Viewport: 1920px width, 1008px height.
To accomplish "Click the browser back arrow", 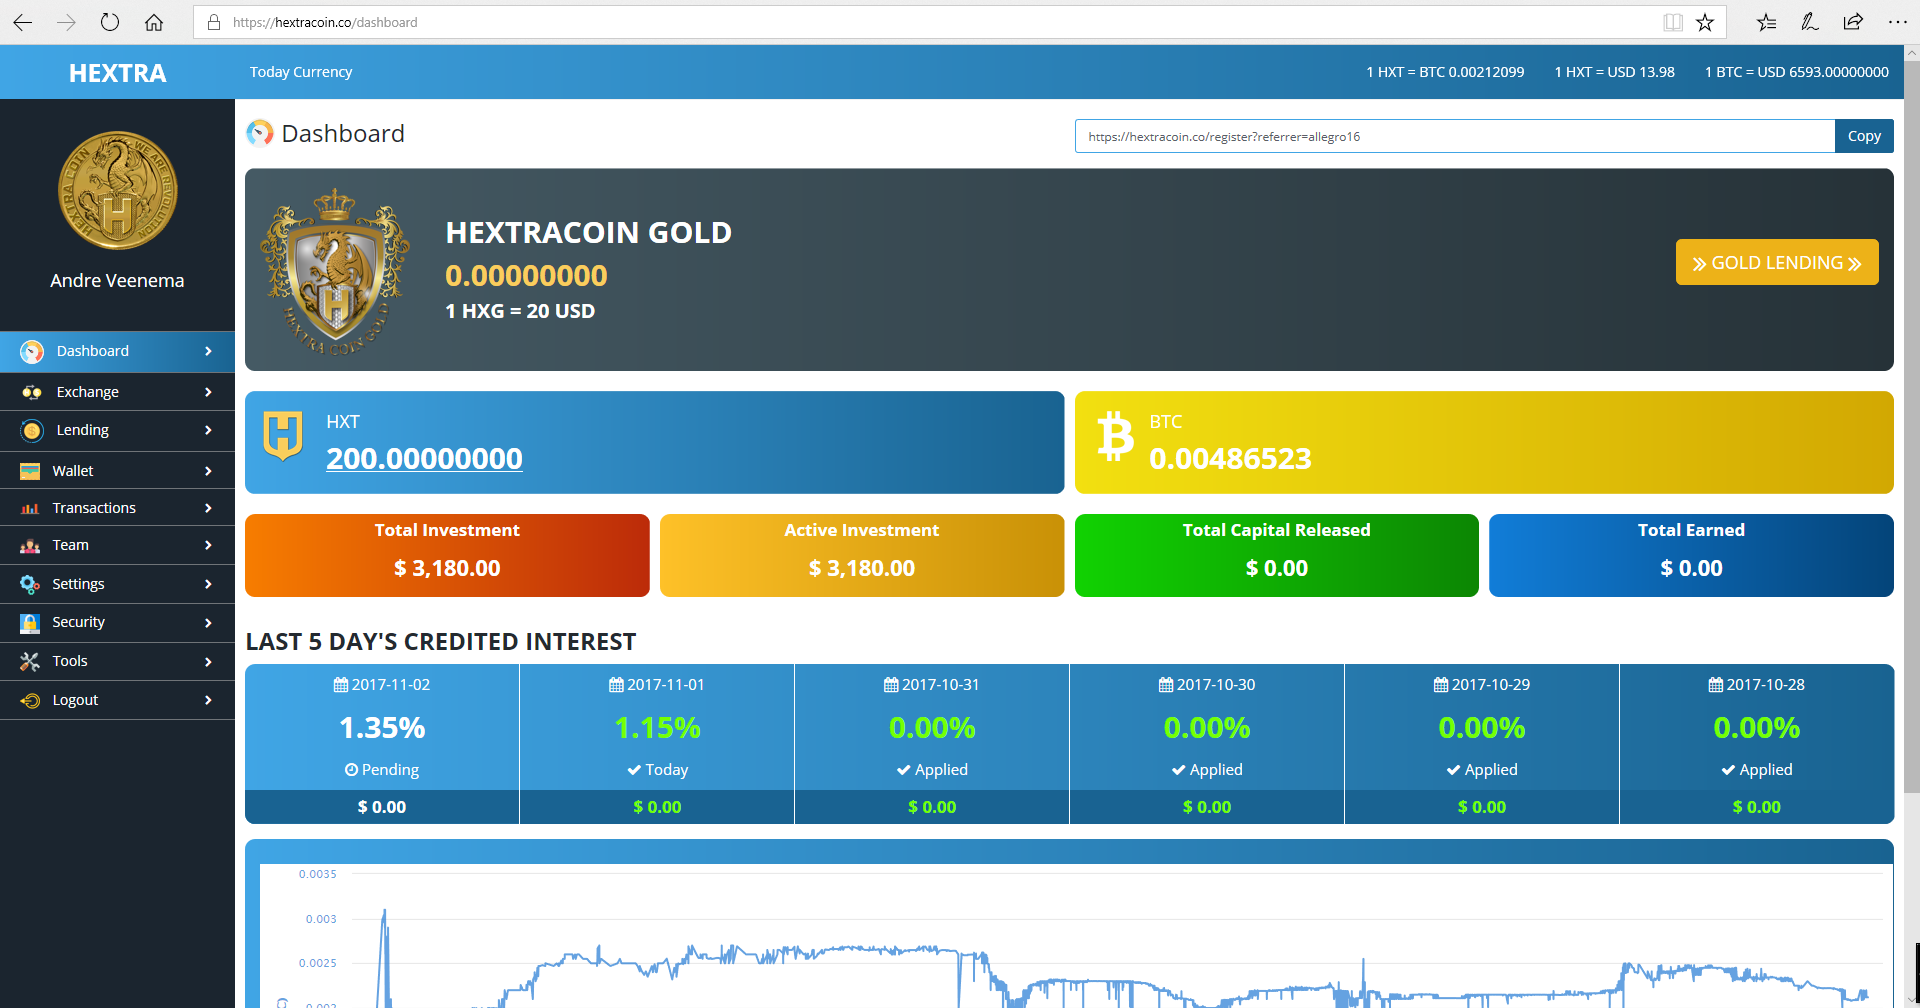I will click(23, 22).
